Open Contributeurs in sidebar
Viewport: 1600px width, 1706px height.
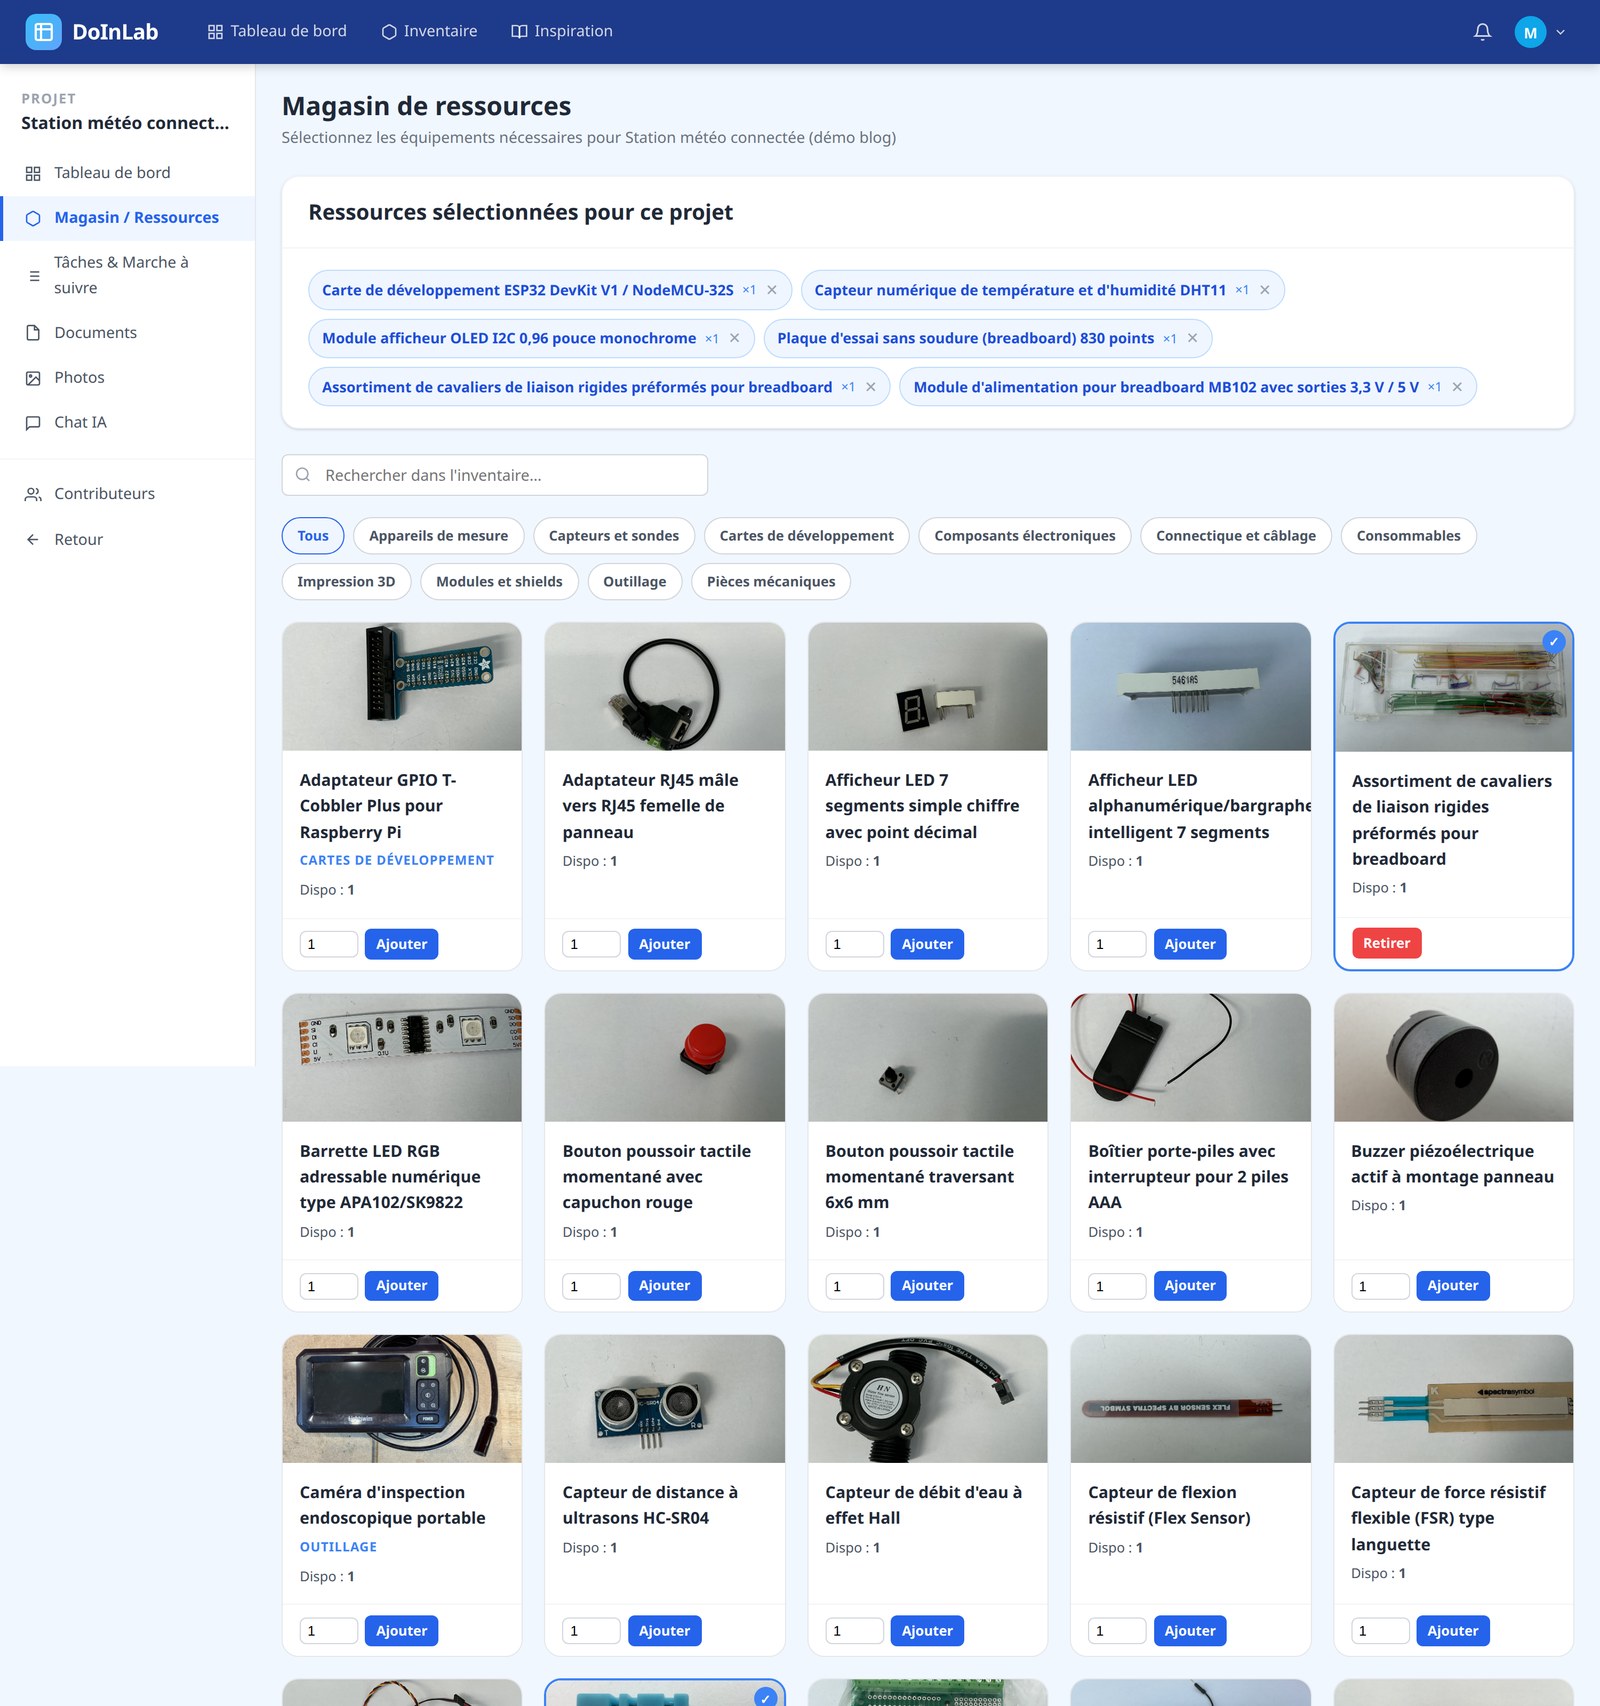[127, 494]
